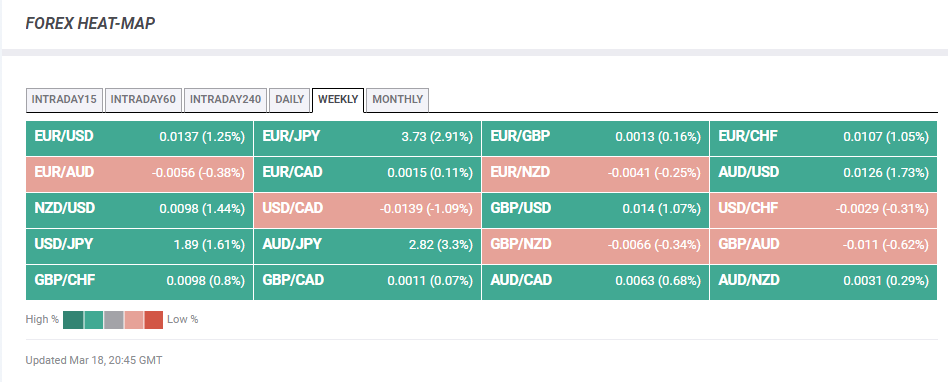Switch to the DAILY tab
Image resolution: width=948 pixels, height=382 pixels.
[290, 100]
